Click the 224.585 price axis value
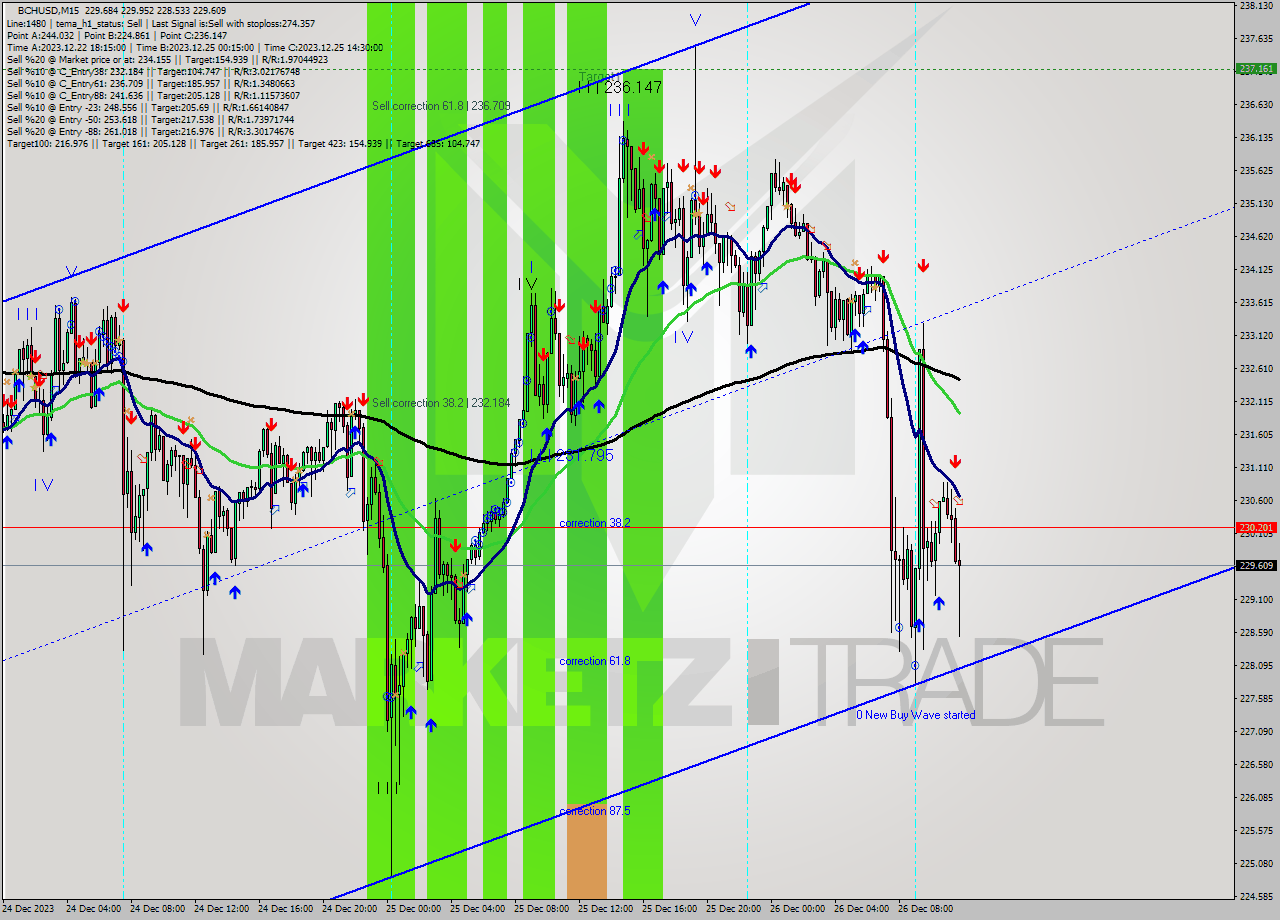This screenshot has height=920, width=1280. (1256, 896)
